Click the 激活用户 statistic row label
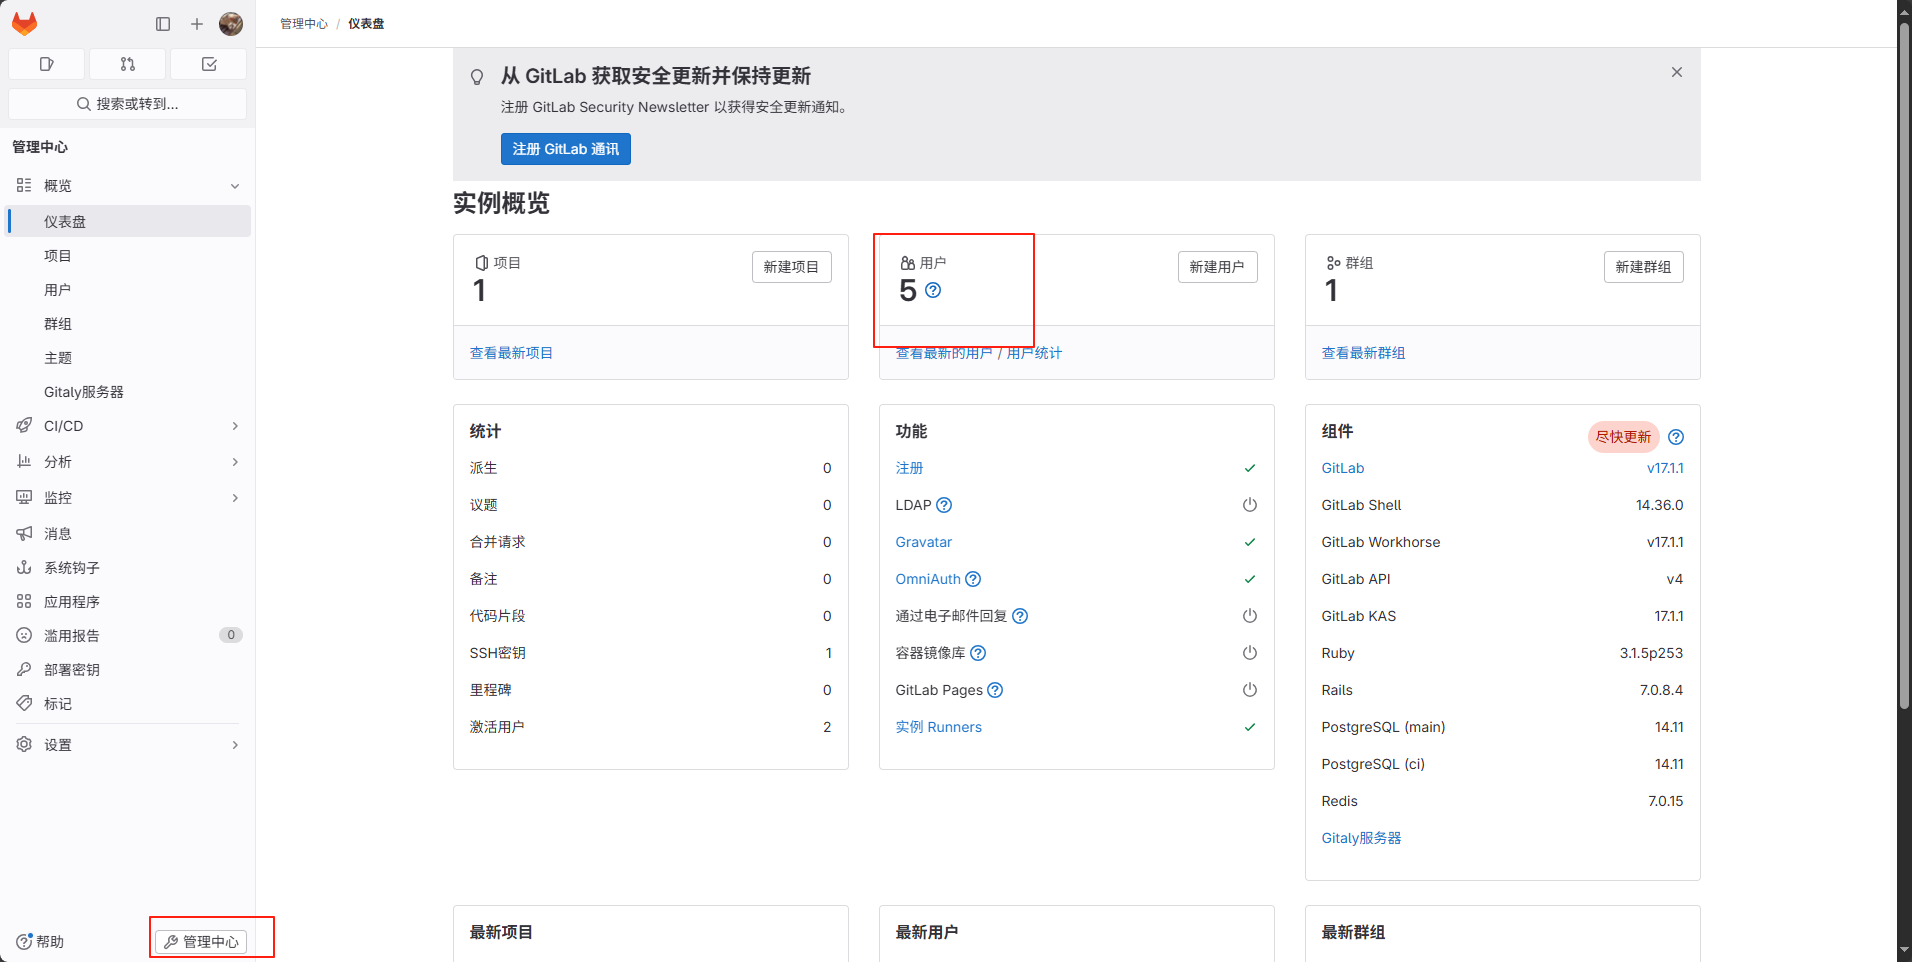The width and height of the screenshot is (1912, 962). coord(497,727)
